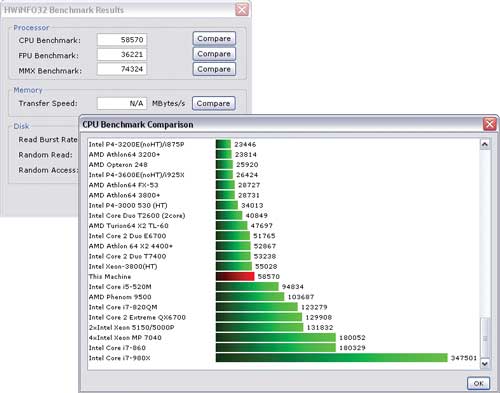Select row 'Intel P4-3600E(noHT)/i925X'

[x=283, y=175]
